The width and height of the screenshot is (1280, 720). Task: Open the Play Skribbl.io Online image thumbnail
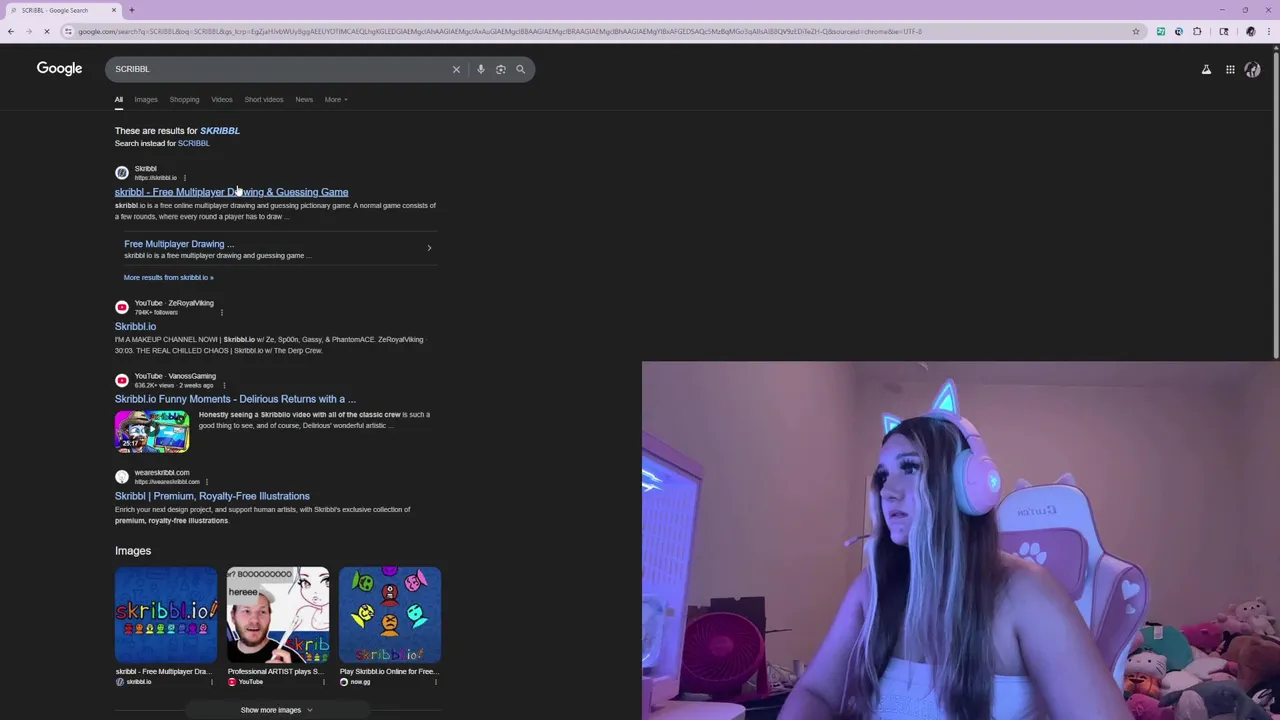pos(390,615)
